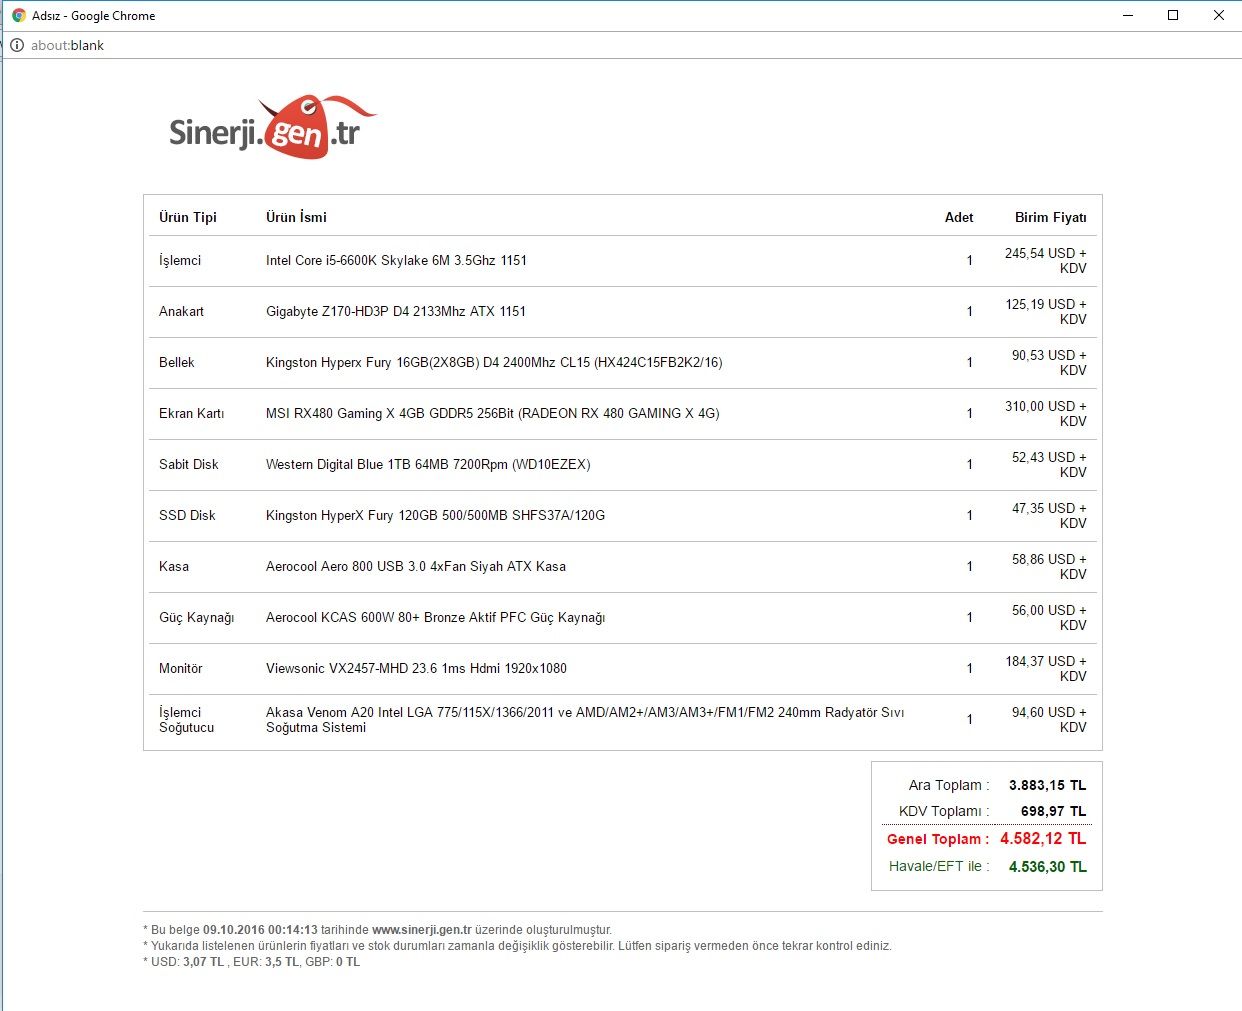Select 'Aerocool Aero 800' case product name
The height and width of the screenshot is (1011, 1242).
pos(416,566)
